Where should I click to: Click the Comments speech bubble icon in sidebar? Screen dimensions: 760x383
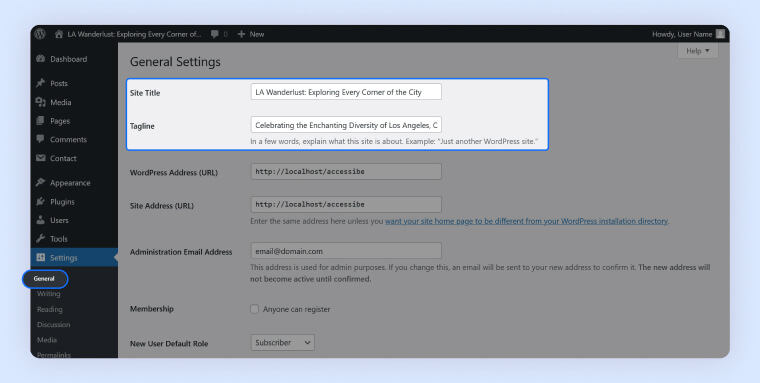(41, 139)
